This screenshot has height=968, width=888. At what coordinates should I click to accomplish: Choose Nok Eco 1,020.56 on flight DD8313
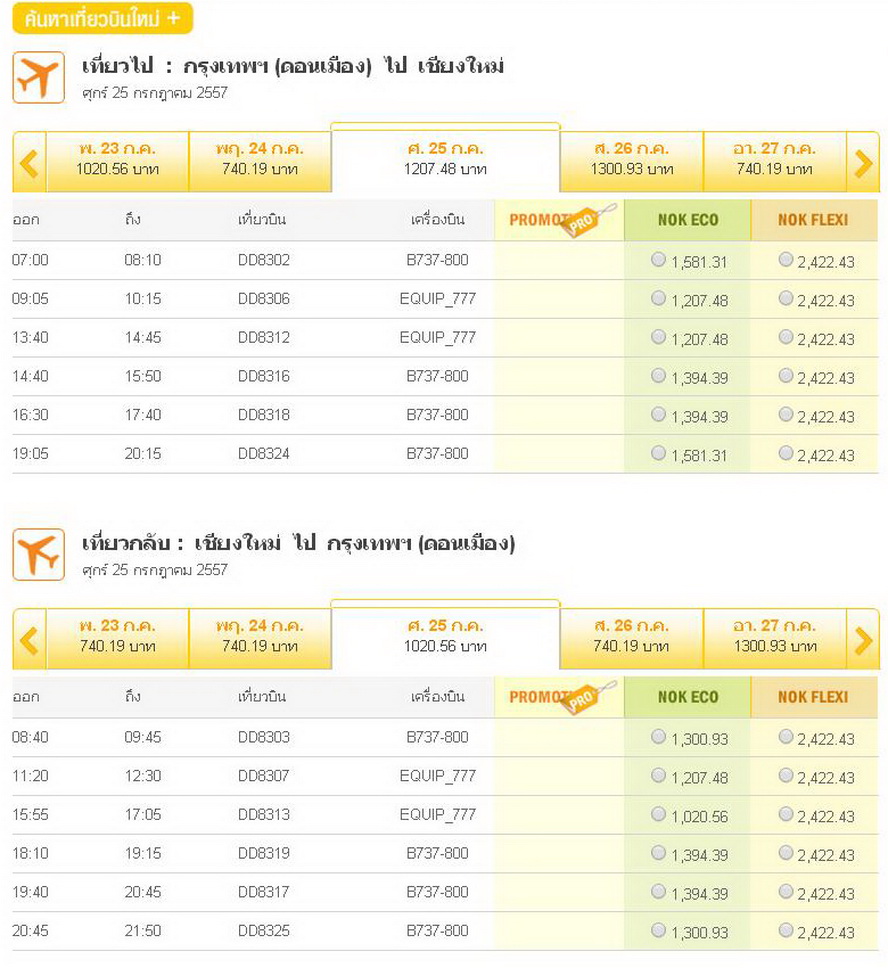658,814
